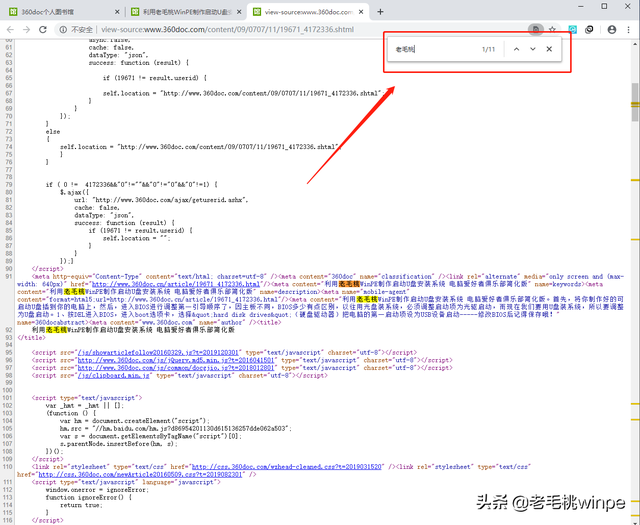Go forward to the next page
Viewport: 640px width, 525px height.
click(27, 29)
